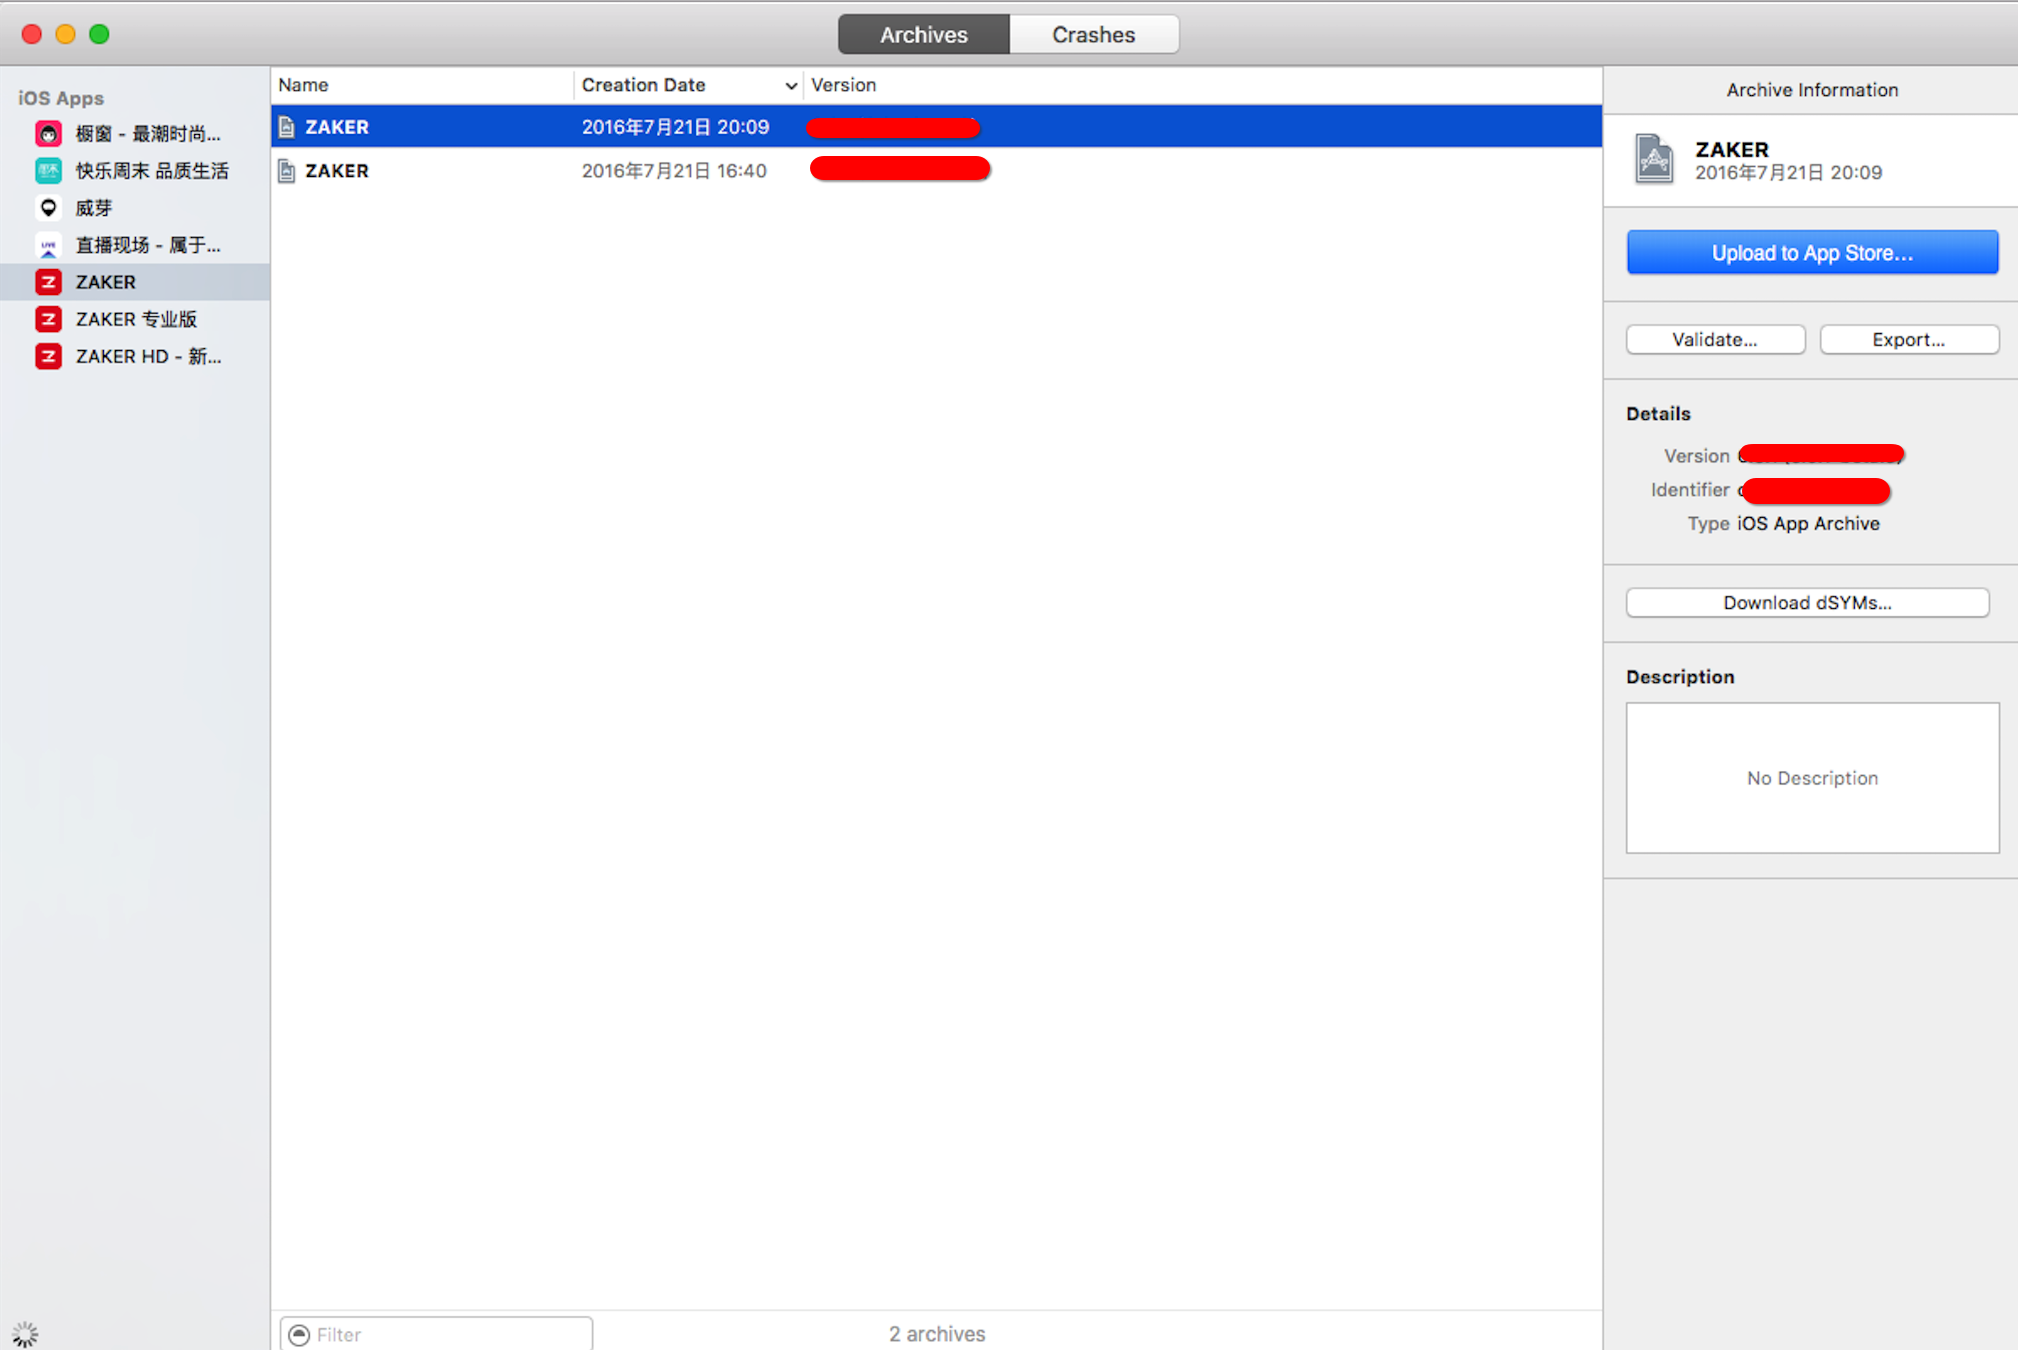This screenshot has height=1350, width=2018.
Task: Select ZAKER 专业版 in sidebar list
Action: tap(135, 319)
